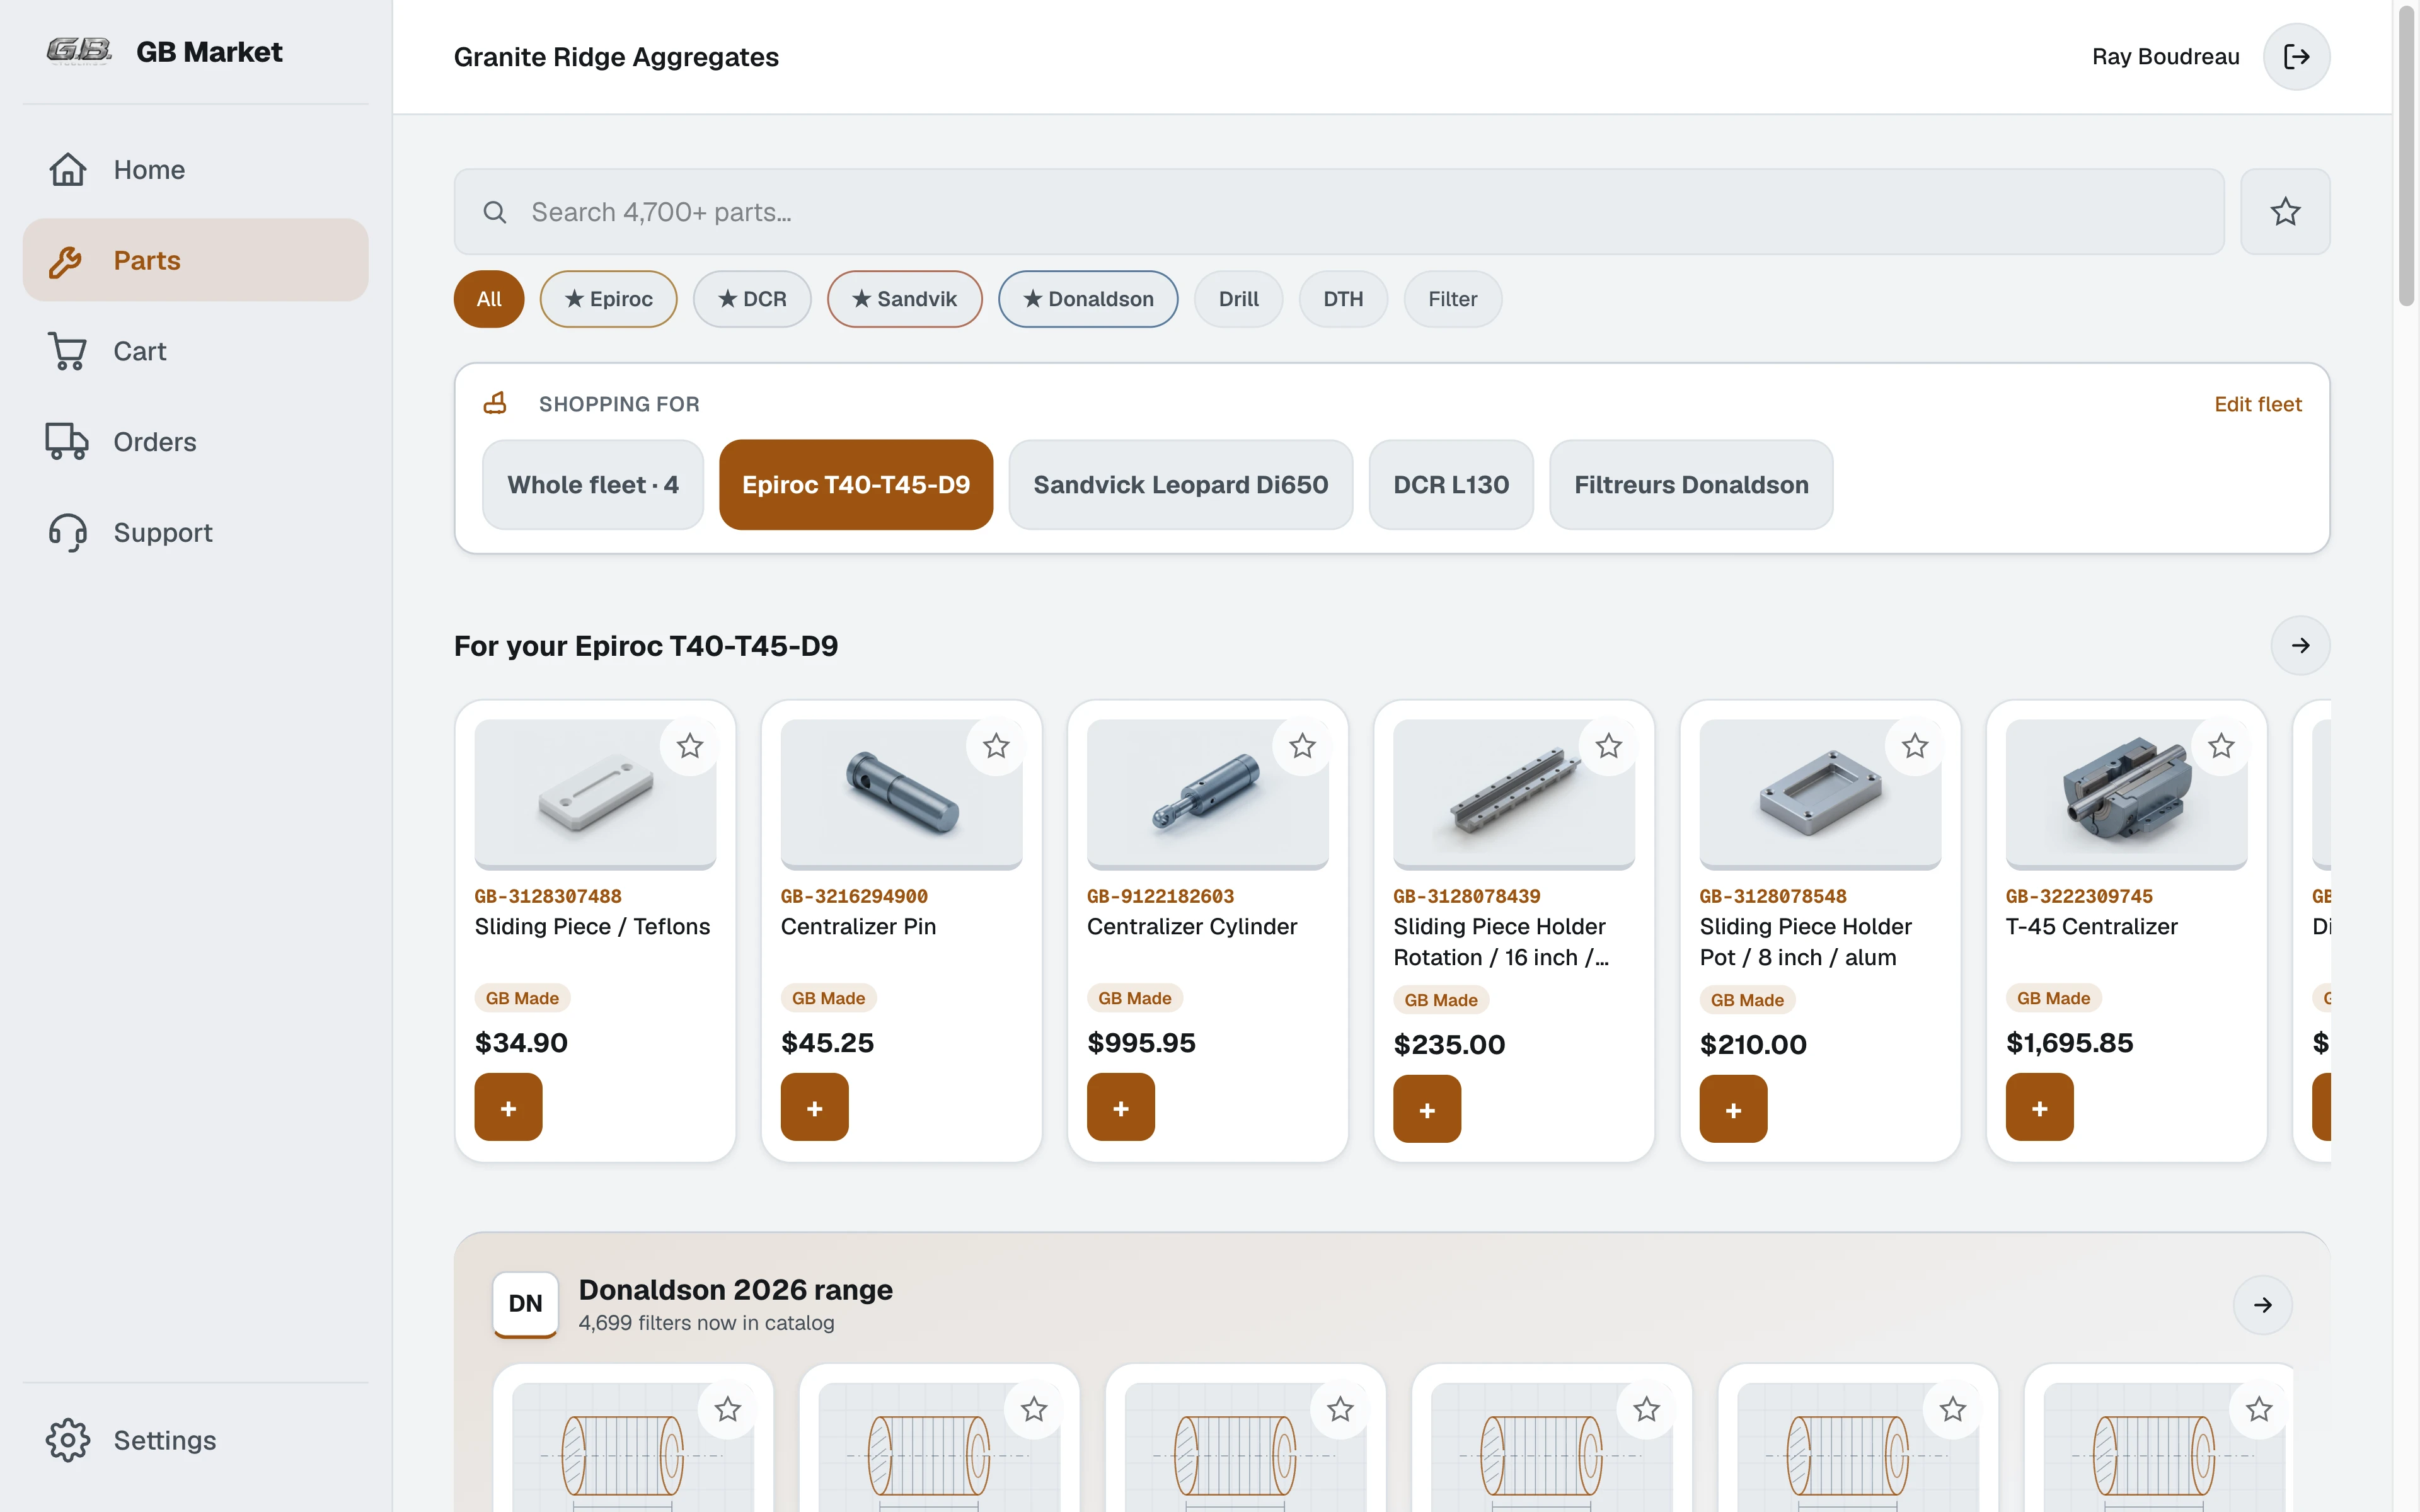Select Sandvick Leopard Di650 machine
The width and height of the screenshot is (2420, 1512).
coord(1181,485)
